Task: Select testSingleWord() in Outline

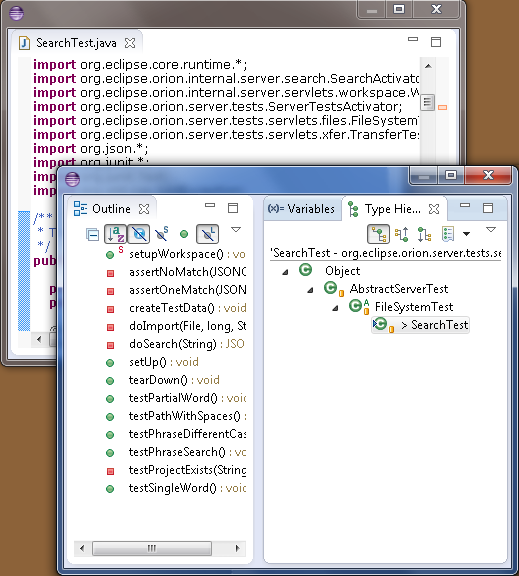Action: 187,488
